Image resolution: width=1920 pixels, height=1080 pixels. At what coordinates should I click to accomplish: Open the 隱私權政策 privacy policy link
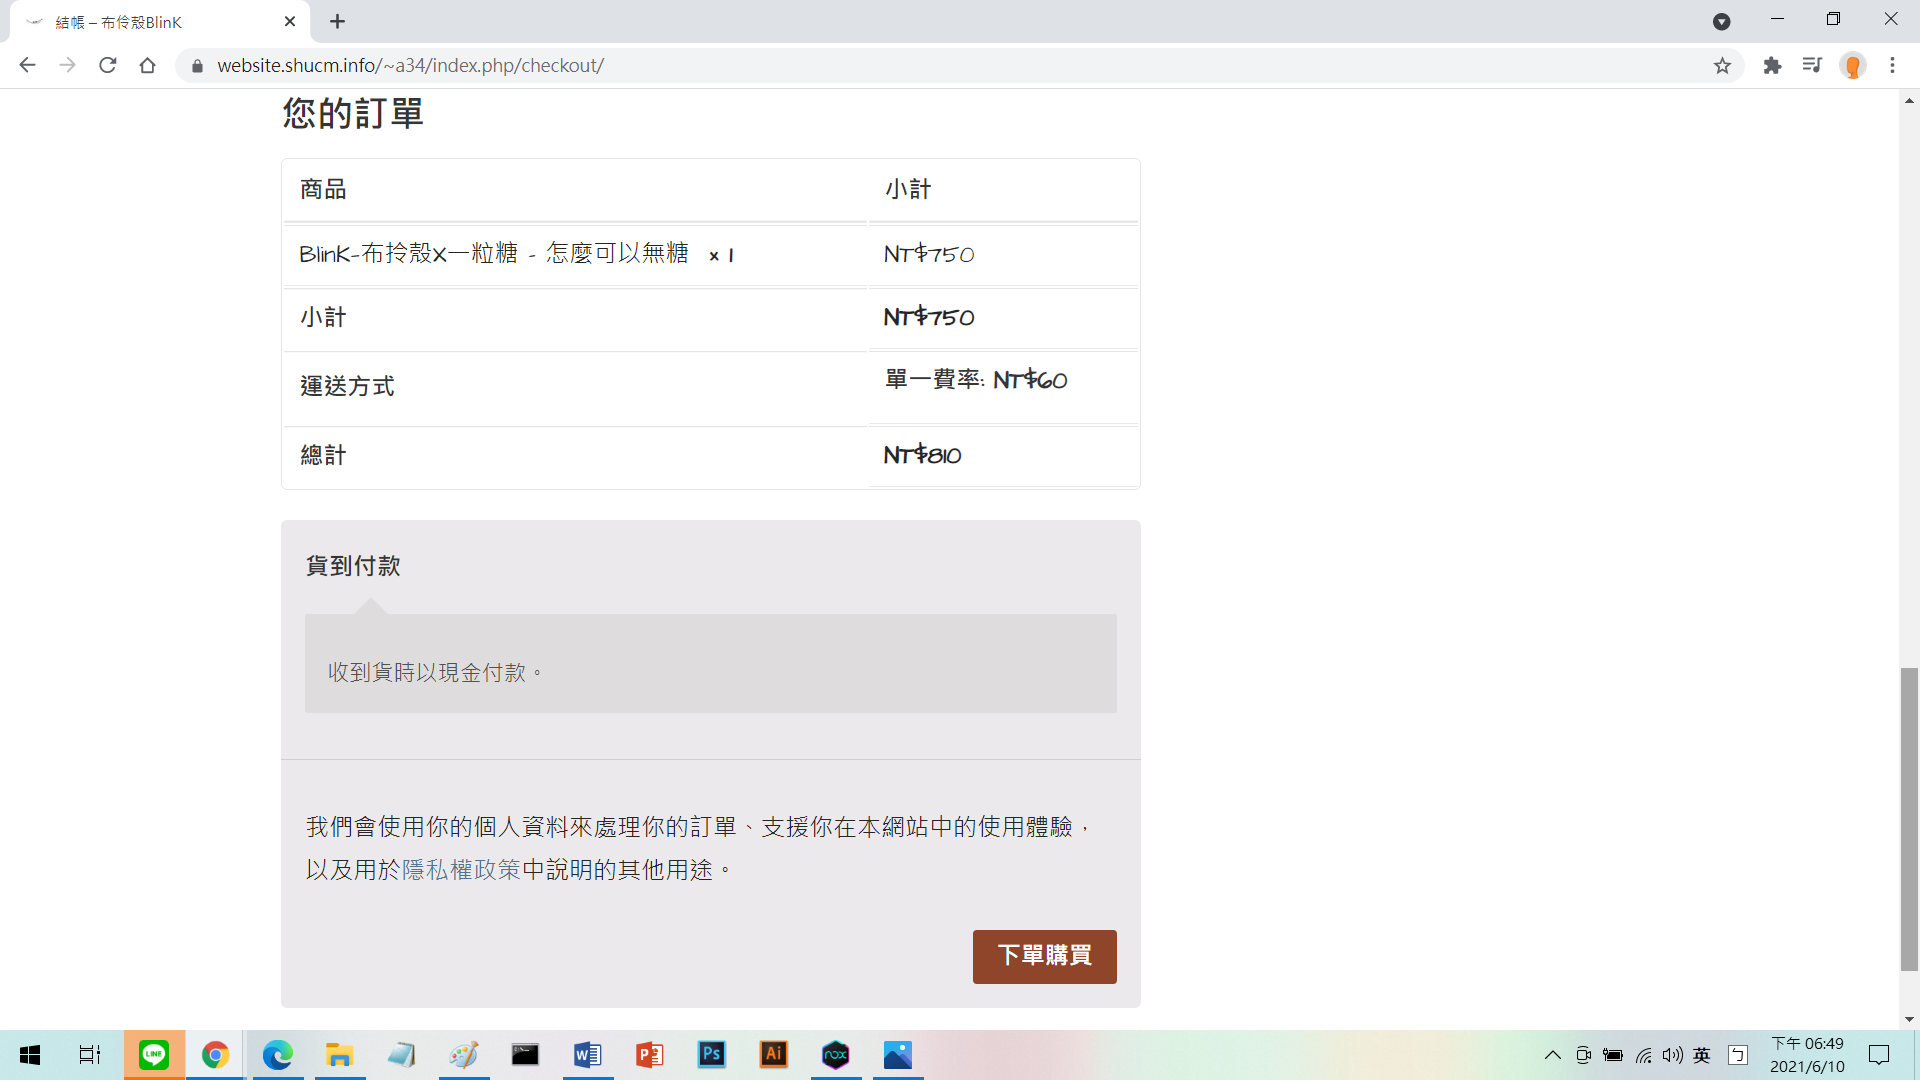tap(461, 870)
